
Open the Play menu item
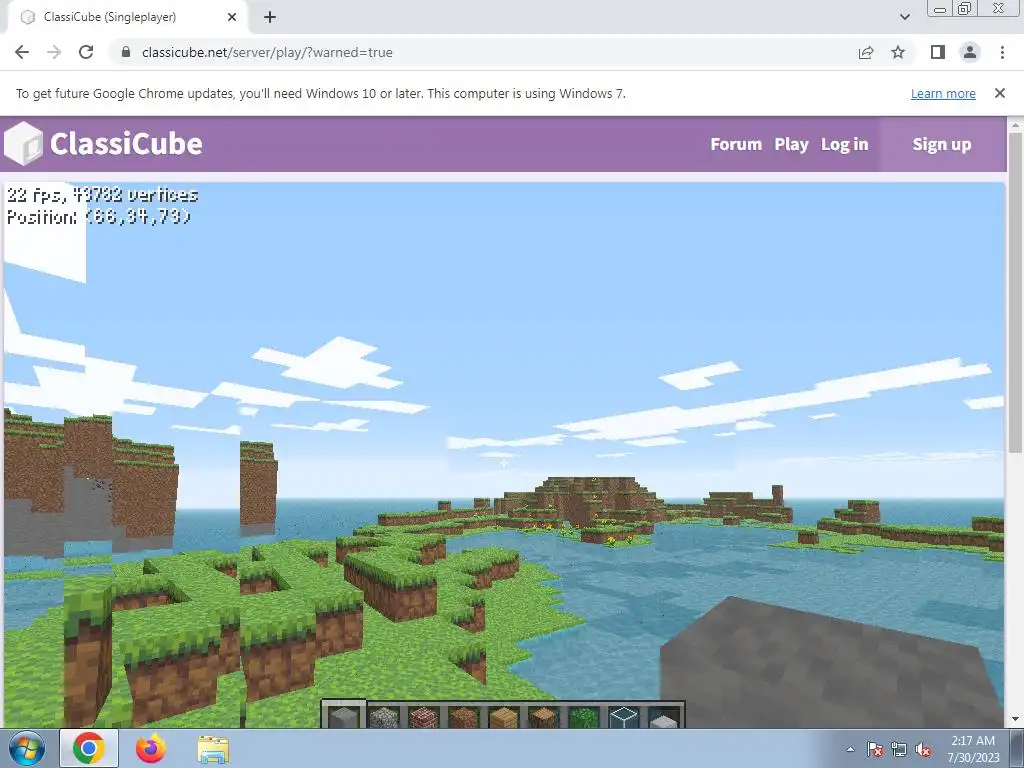tap(792, 144)
